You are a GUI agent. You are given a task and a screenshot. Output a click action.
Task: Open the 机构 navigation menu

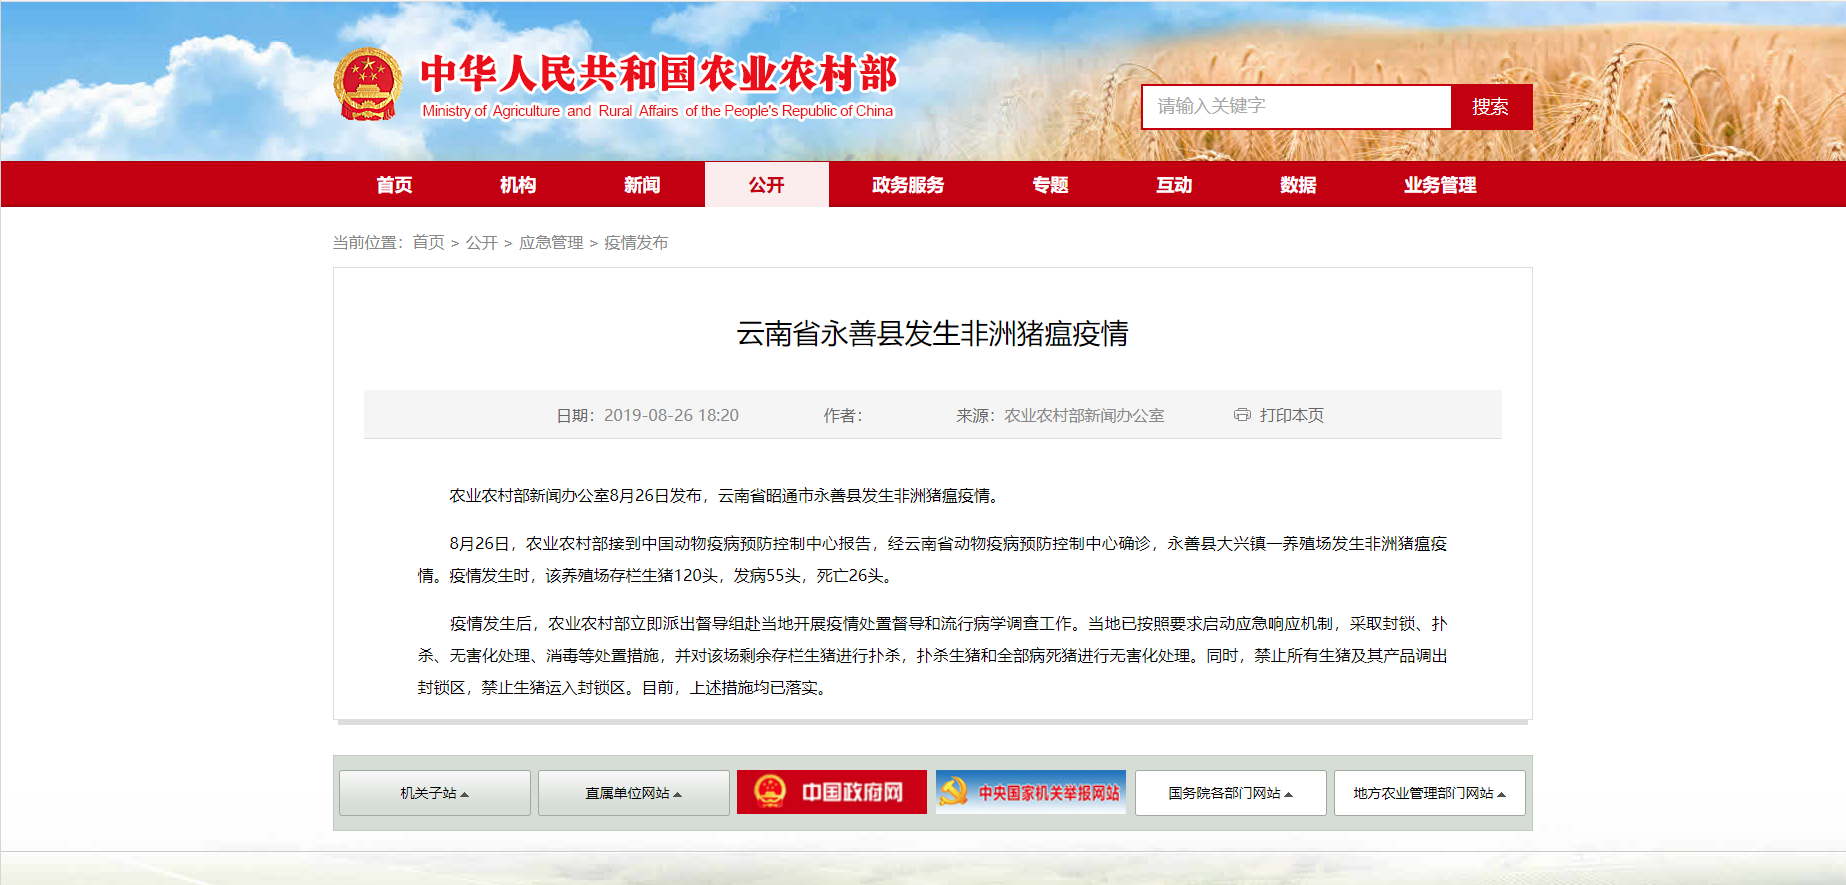pyautogui.click(x=518, y=185)
